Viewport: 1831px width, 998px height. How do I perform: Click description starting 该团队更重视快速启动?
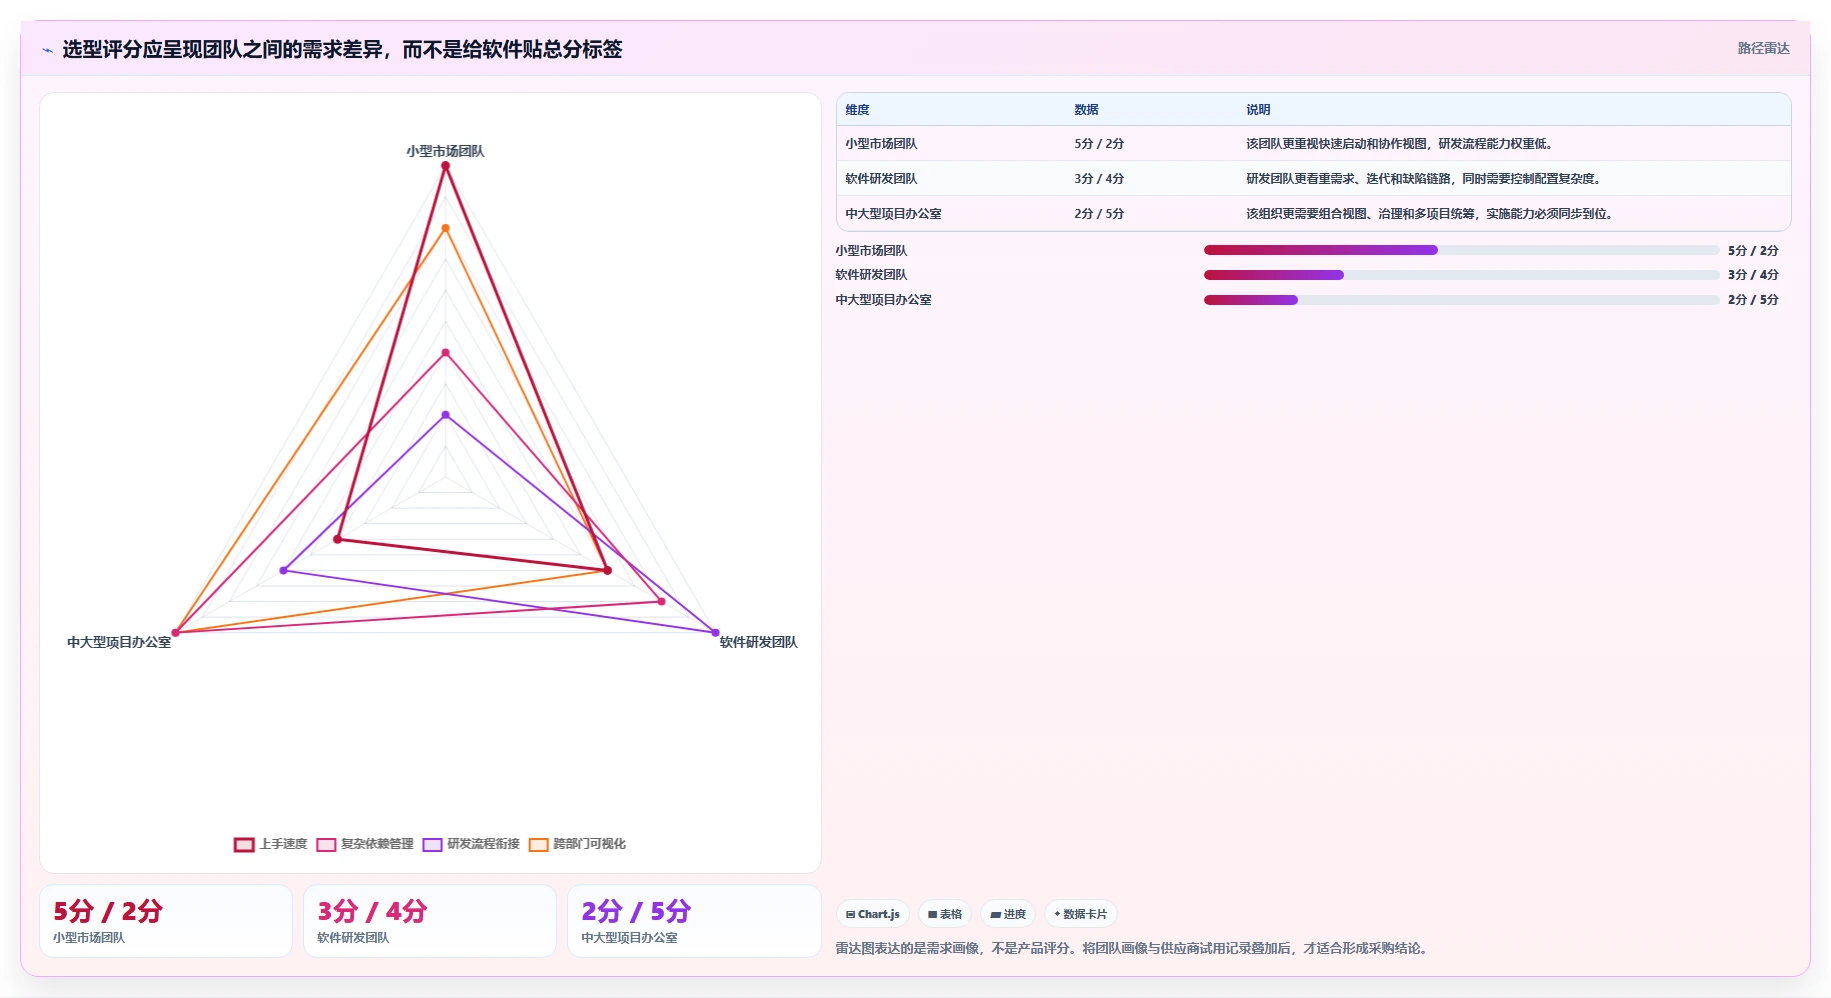pyautogui.click(x=1399, y=144)
